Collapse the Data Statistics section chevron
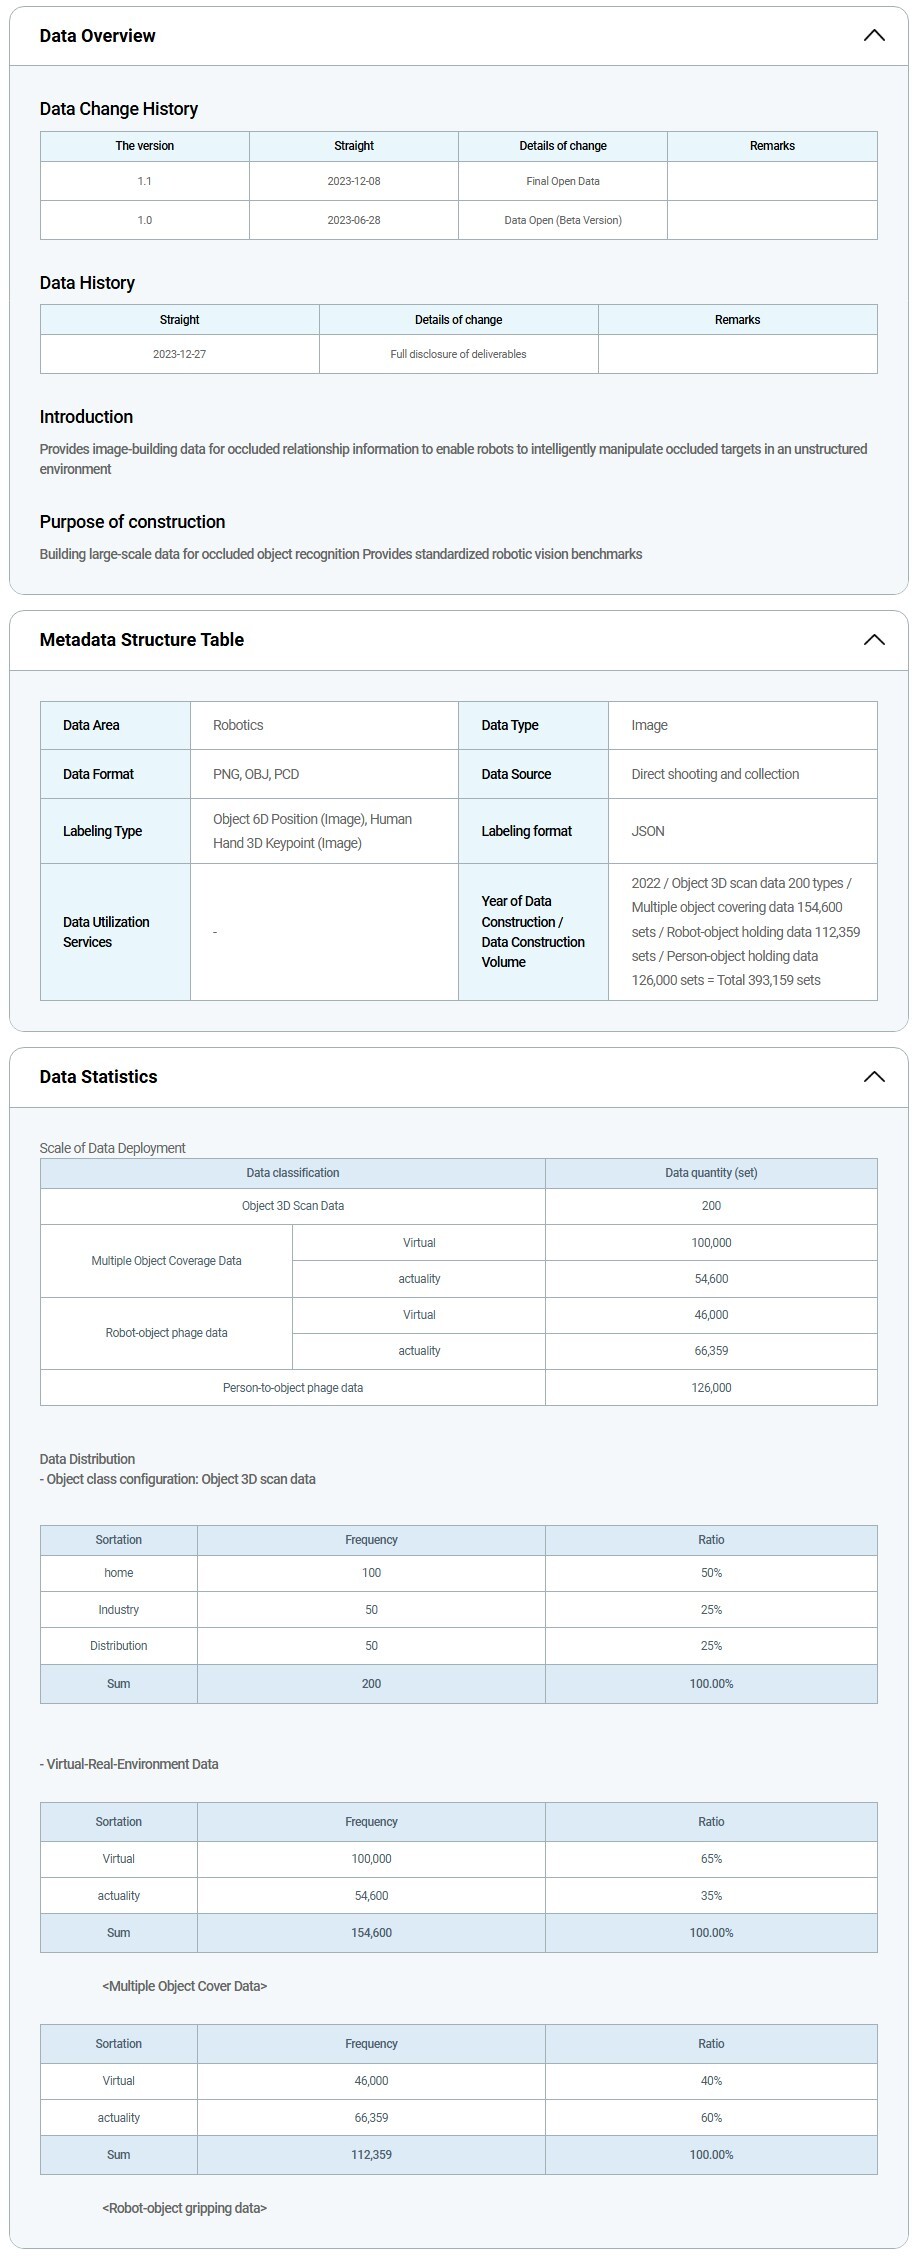 [873, 1077]
